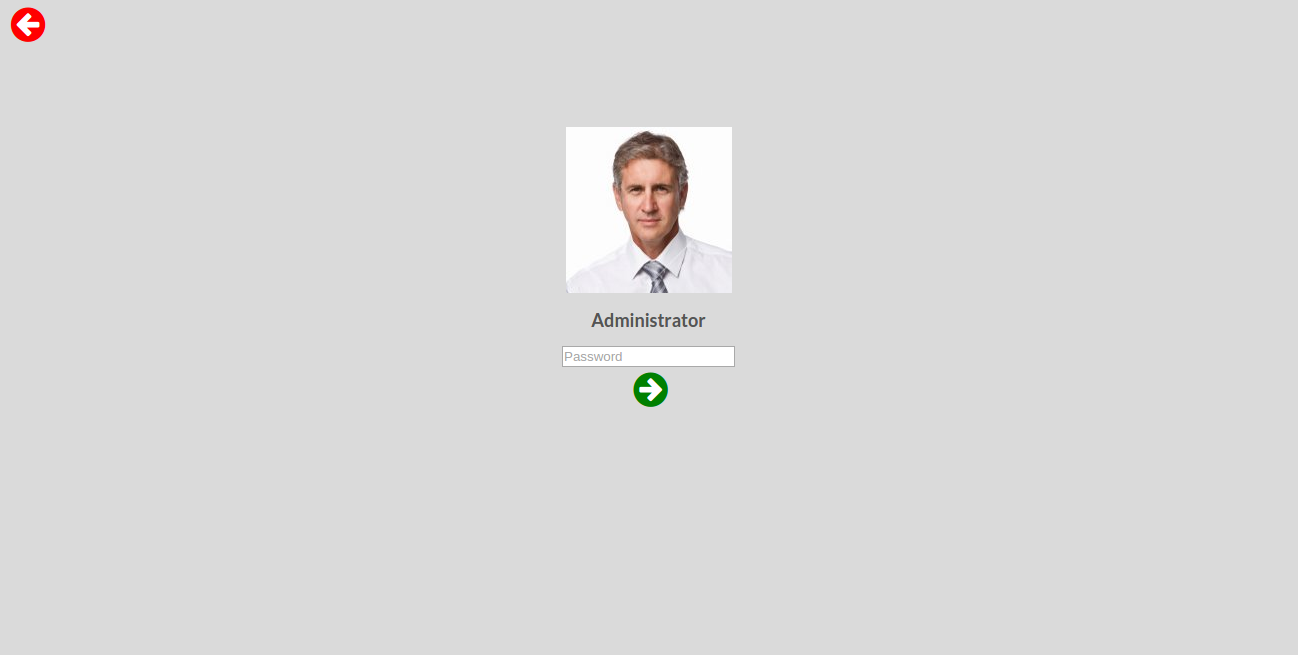
Task: Click the green circular login arrow
Action: pyautogui.click(x=650, y=390)
